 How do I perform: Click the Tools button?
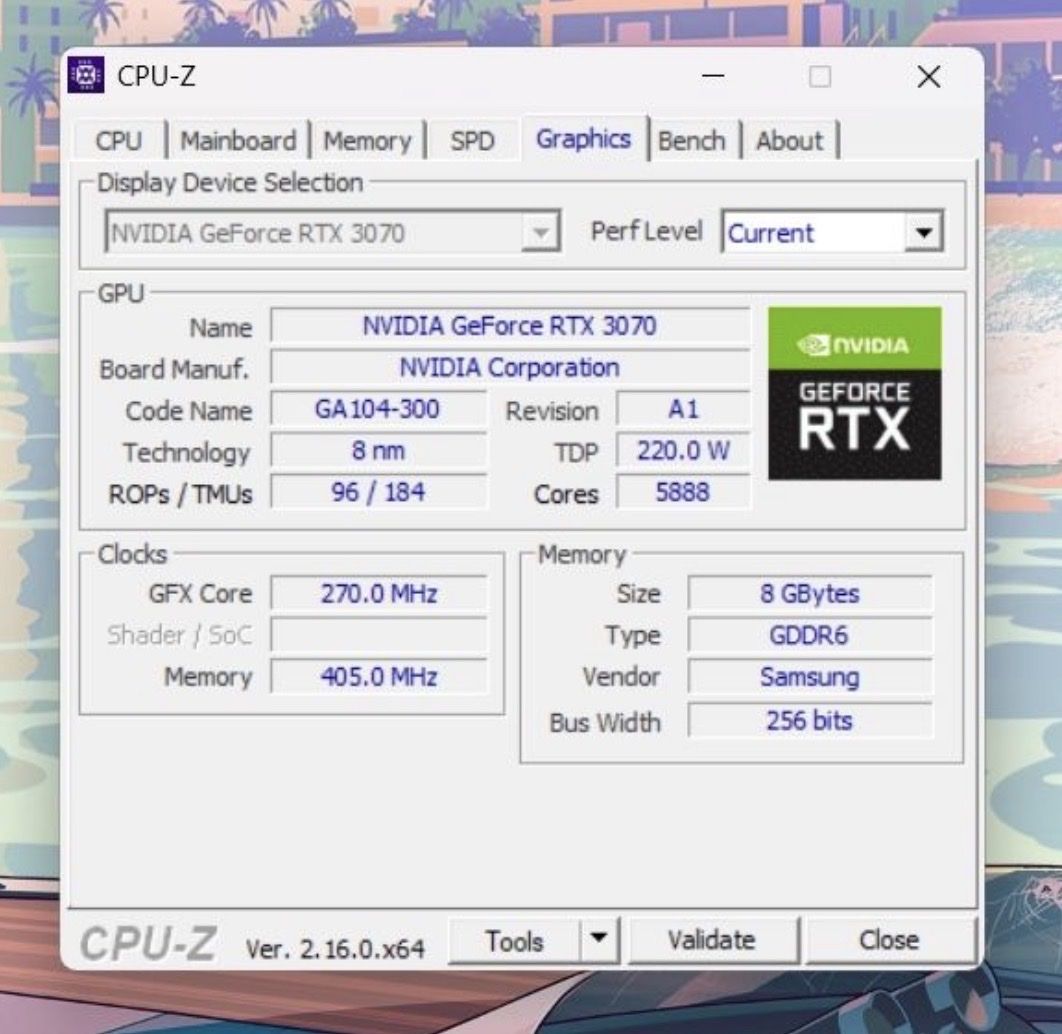[x=514, y=940]
